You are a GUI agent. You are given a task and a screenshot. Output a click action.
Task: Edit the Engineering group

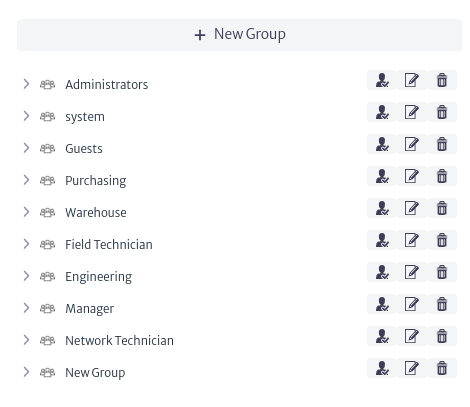coord(412,272)
